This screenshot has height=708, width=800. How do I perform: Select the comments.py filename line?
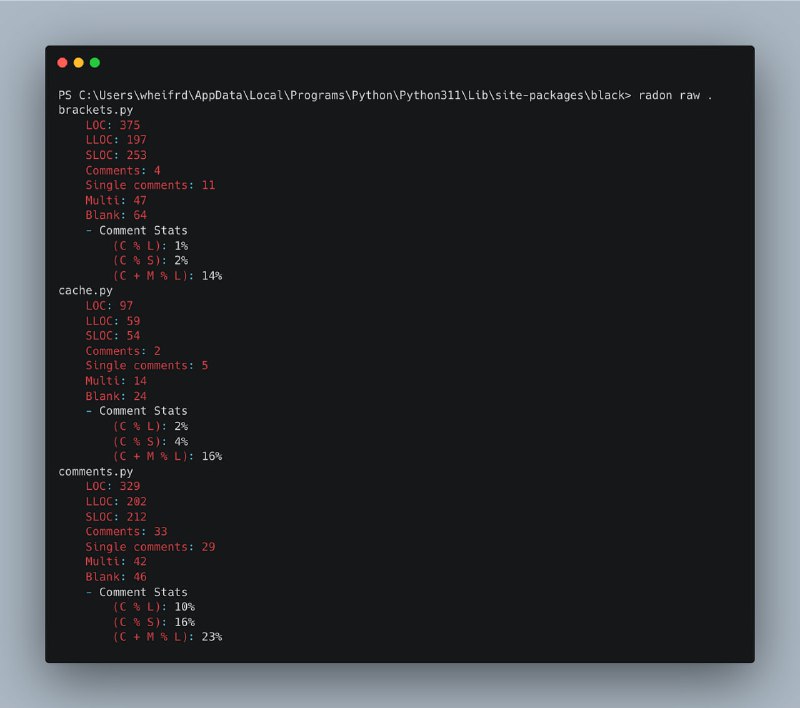96,472
